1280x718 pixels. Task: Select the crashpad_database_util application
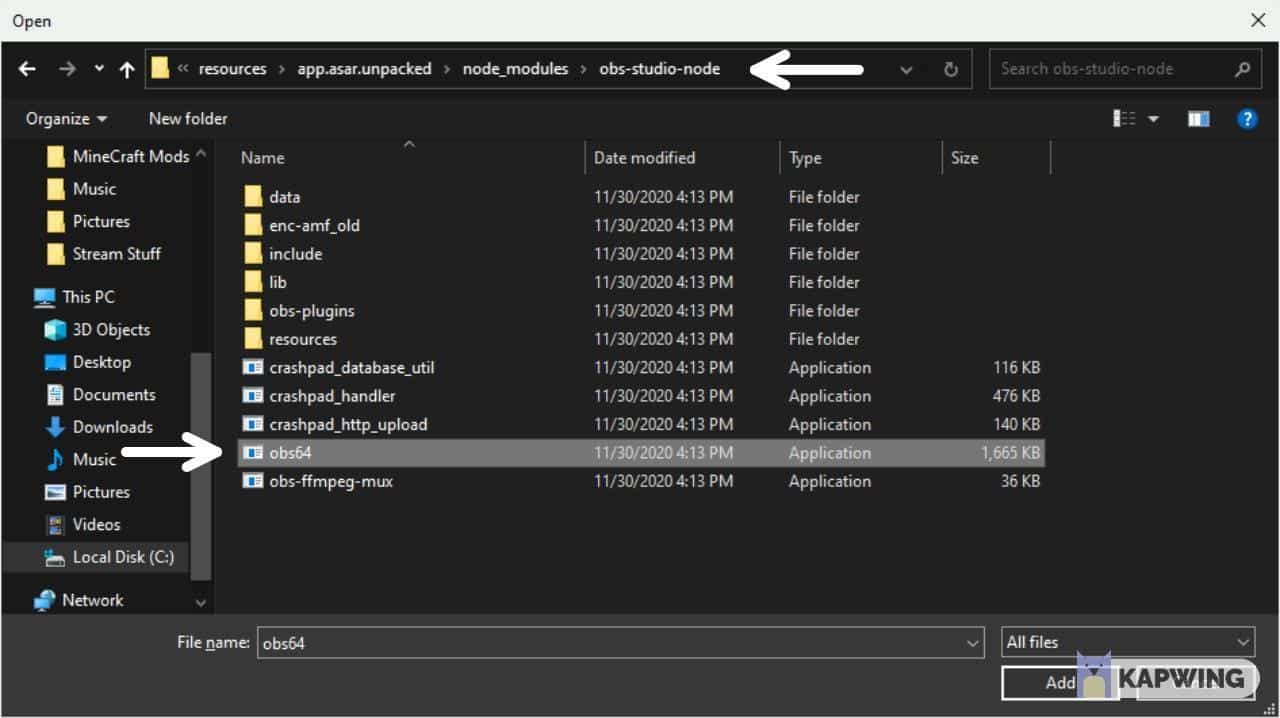(642, 368)
